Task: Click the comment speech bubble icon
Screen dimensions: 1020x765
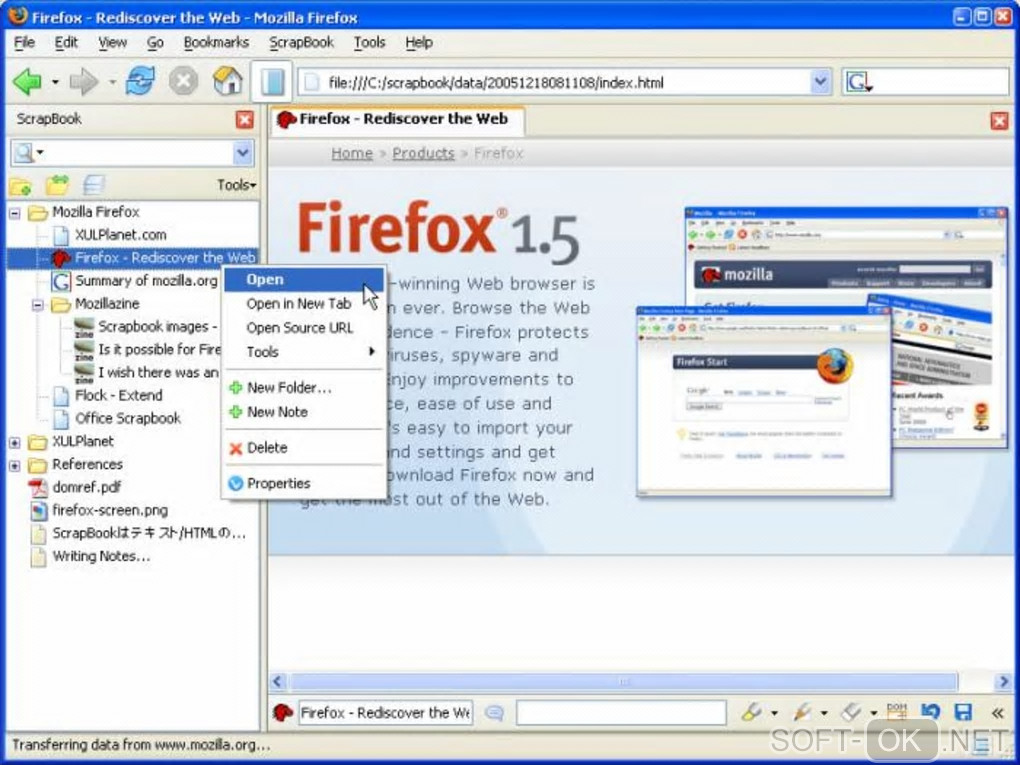Action: point(494,714)
